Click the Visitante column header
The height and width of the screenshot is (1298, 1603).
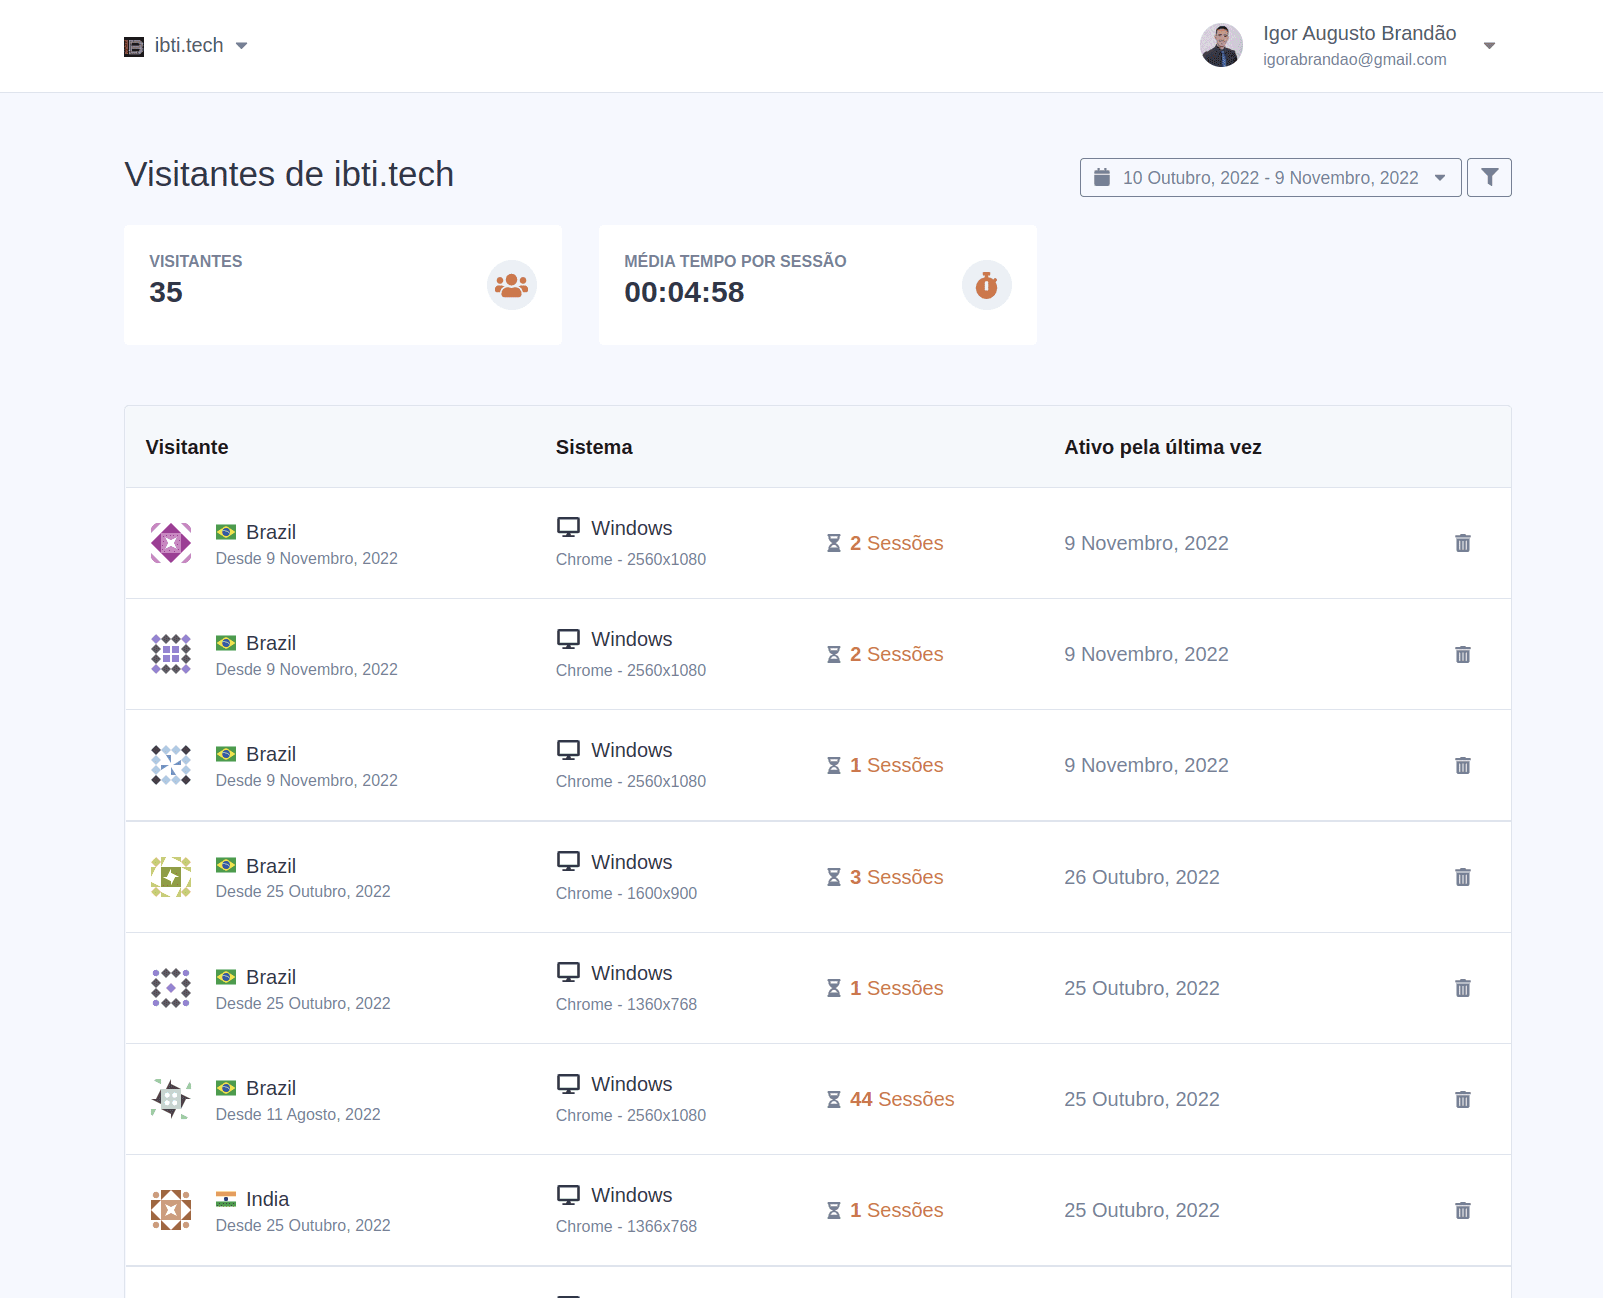point(187,447)
